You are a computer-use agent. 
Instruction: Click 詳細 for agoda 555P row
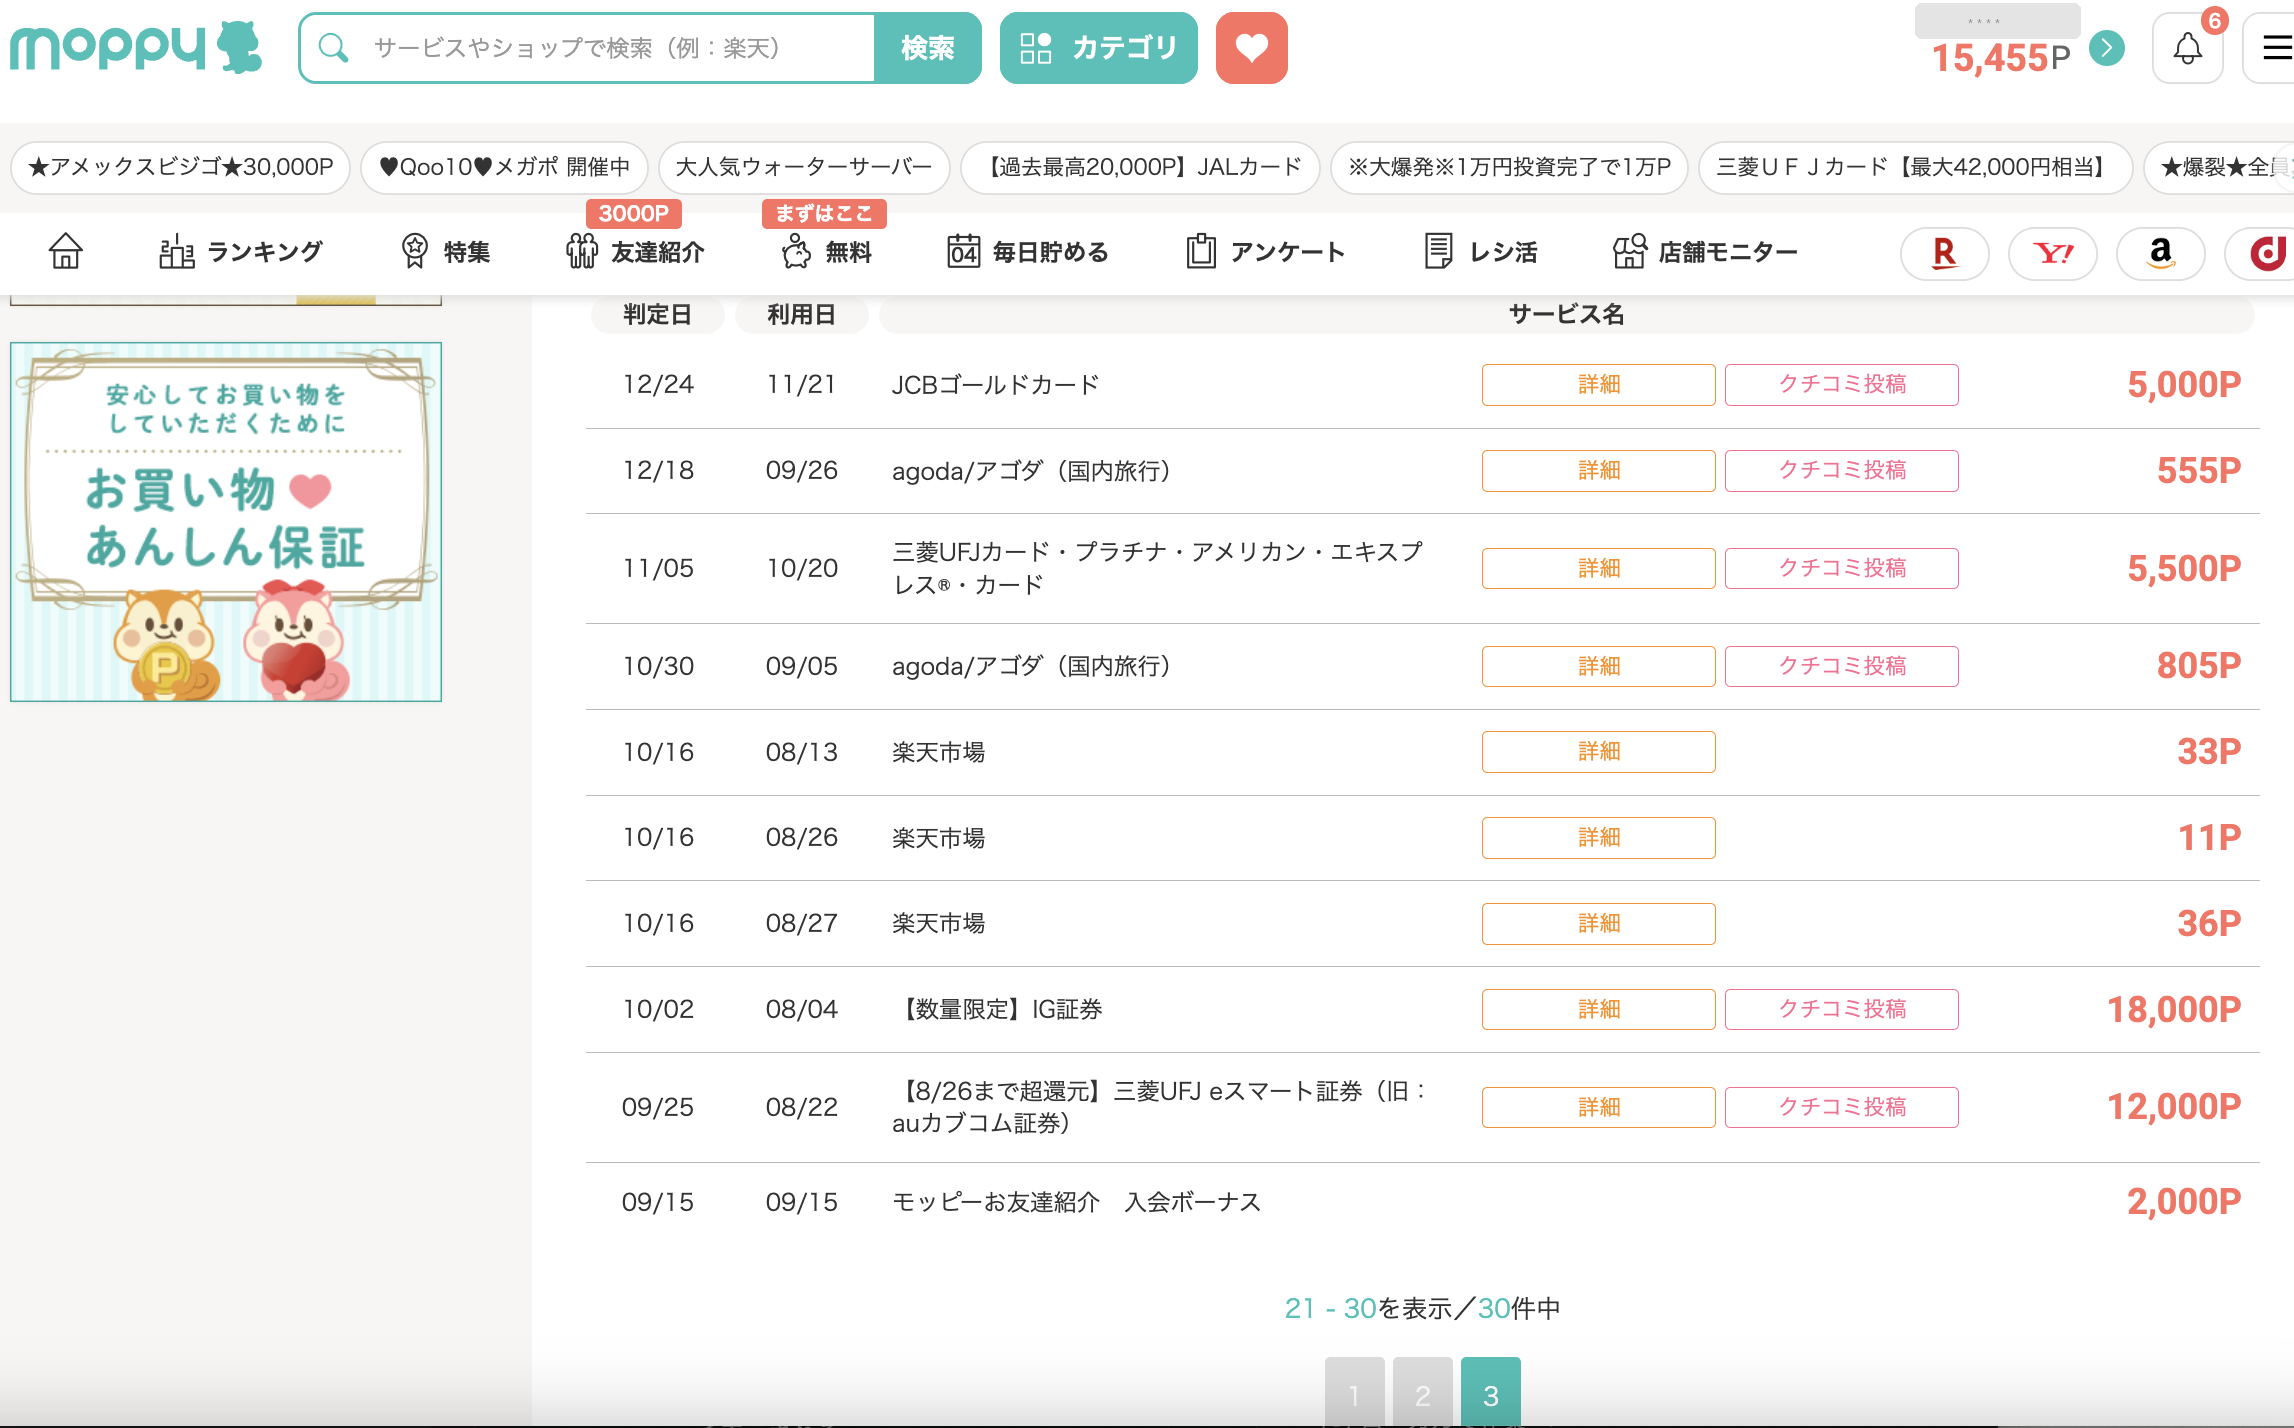point(1598,471)
